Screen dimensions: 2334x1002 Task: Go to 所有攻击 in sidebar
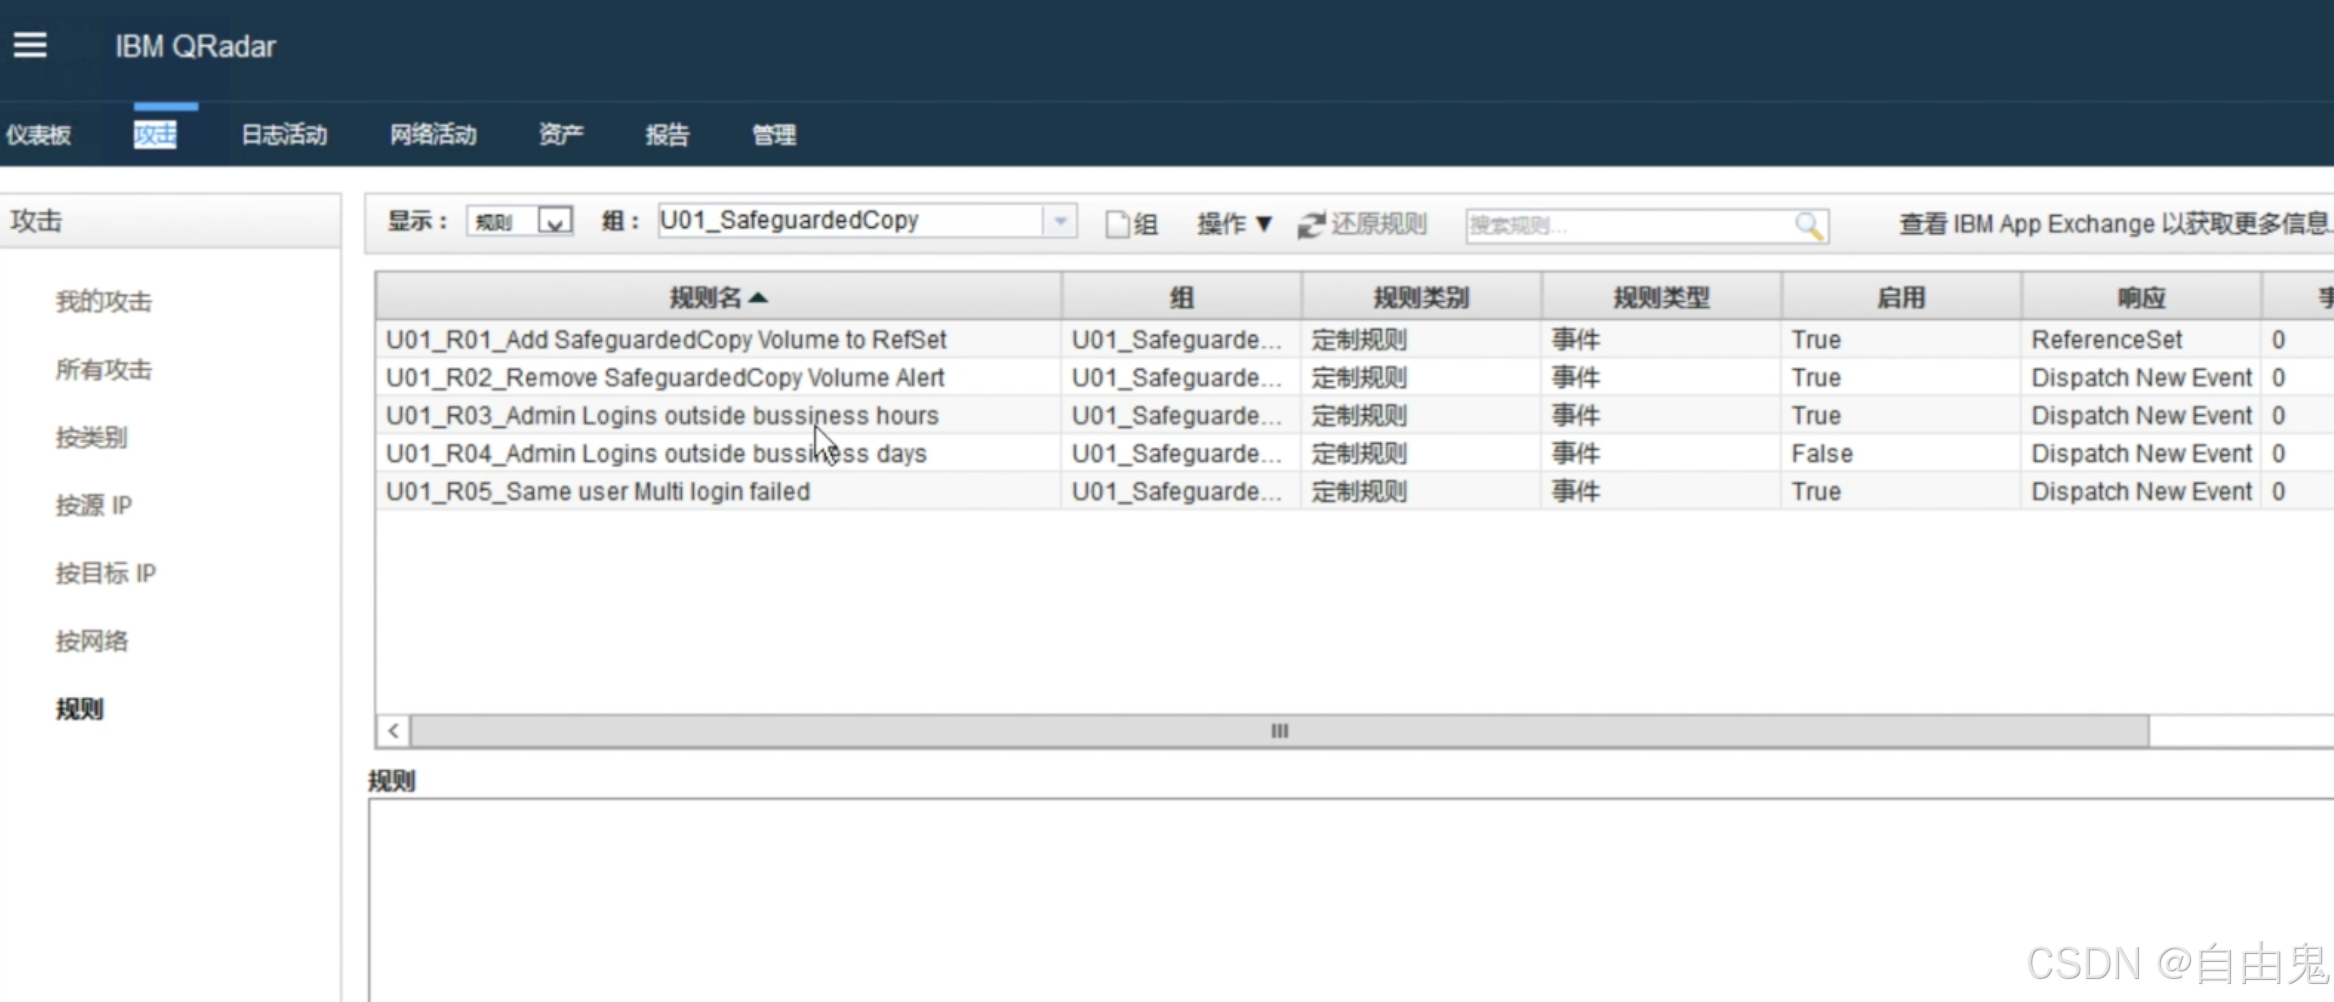[x=104, y=369]
